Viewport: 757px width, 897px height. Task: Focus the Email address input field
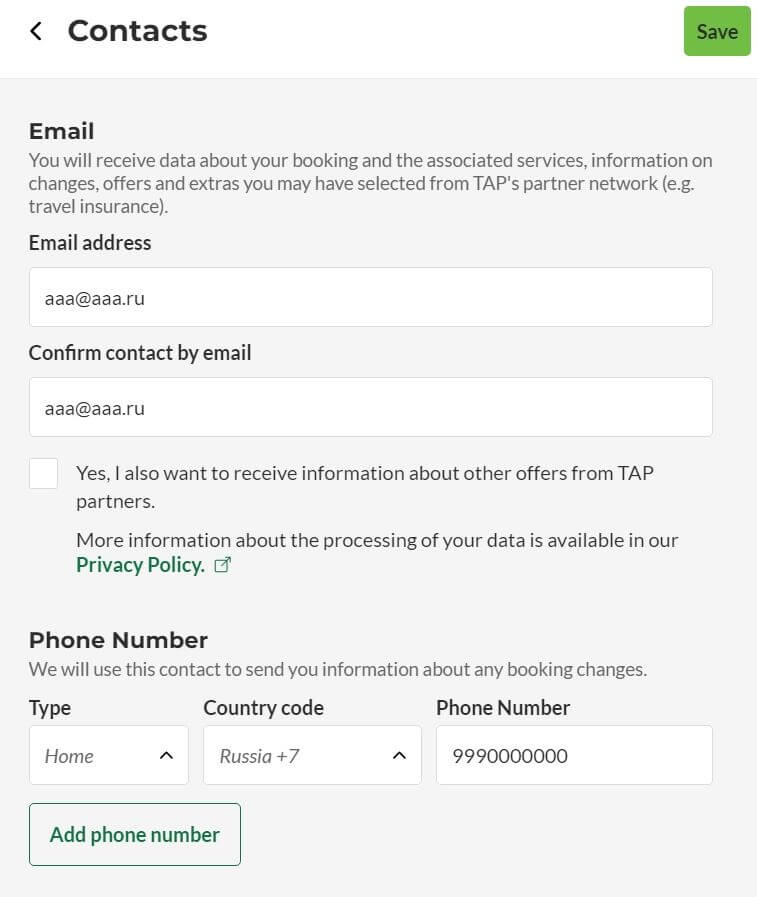(x=371, y=297)
